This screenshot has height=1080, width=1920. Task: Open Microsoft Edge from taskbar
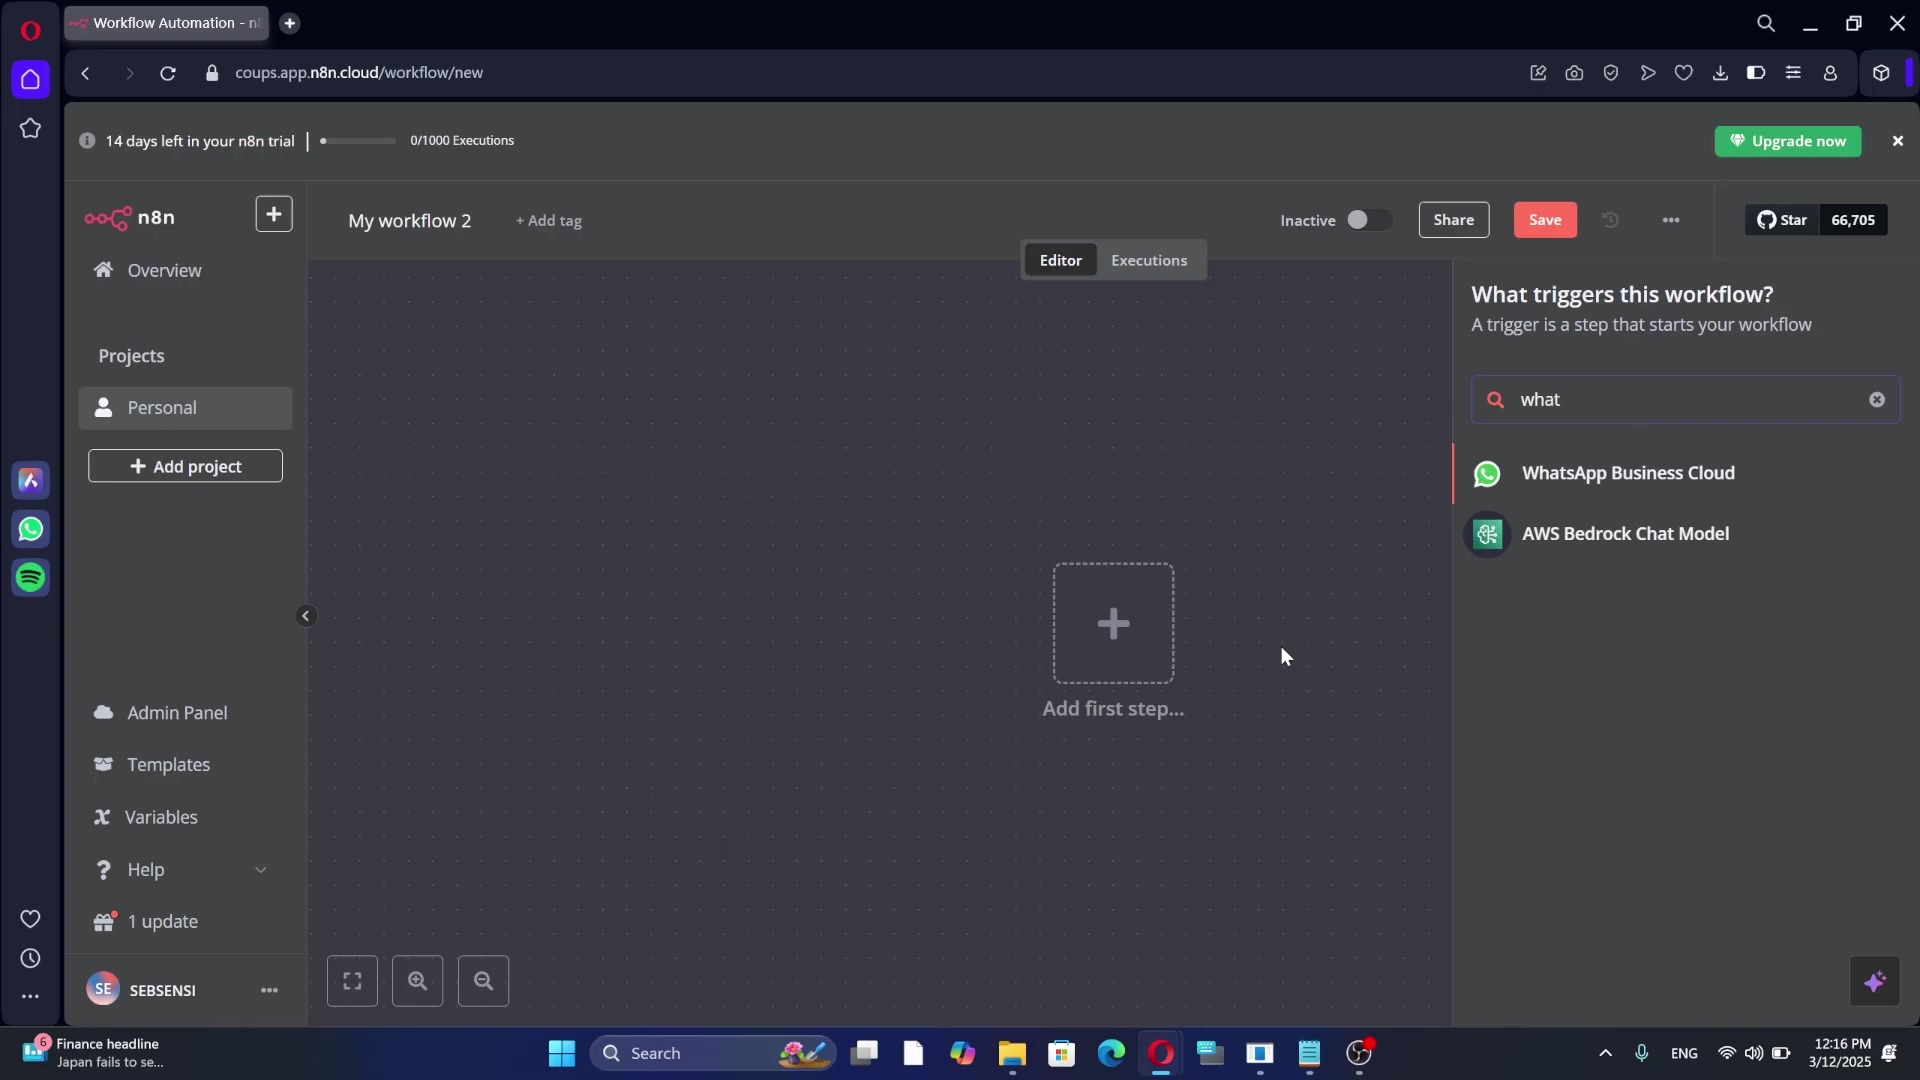[x=1111, y=1053]
